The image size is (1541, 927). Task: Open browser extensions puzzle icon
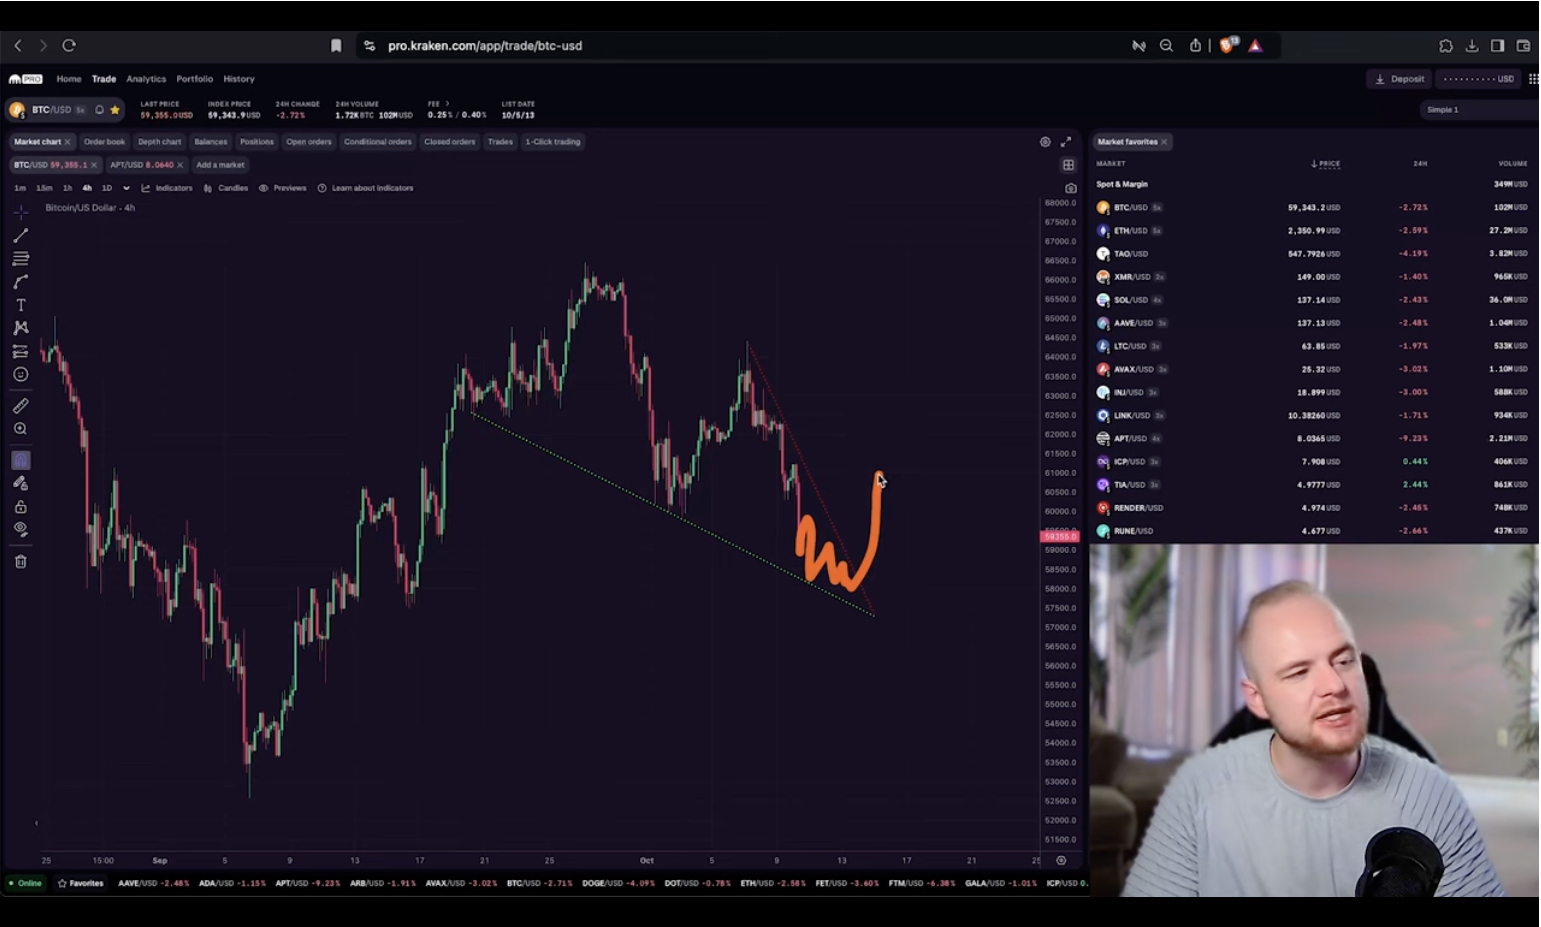pyautogui.click(x=1446, y=45)
